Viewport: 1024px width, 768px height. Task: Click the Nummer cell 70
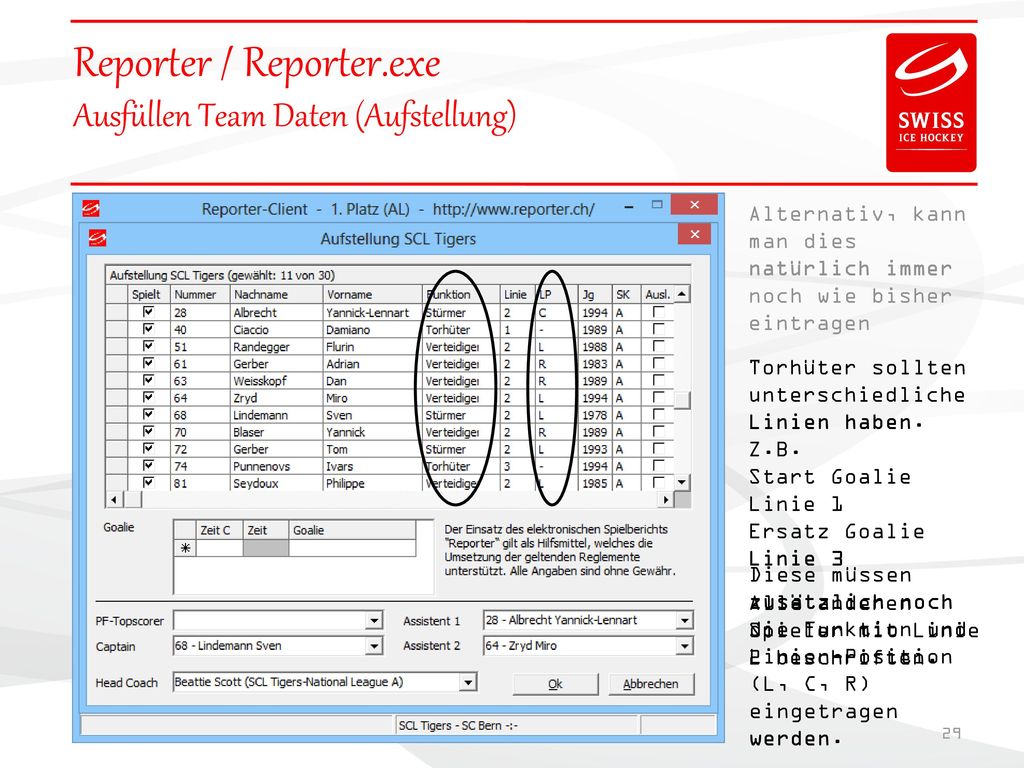pyautogui.click(x=200, y=432)
